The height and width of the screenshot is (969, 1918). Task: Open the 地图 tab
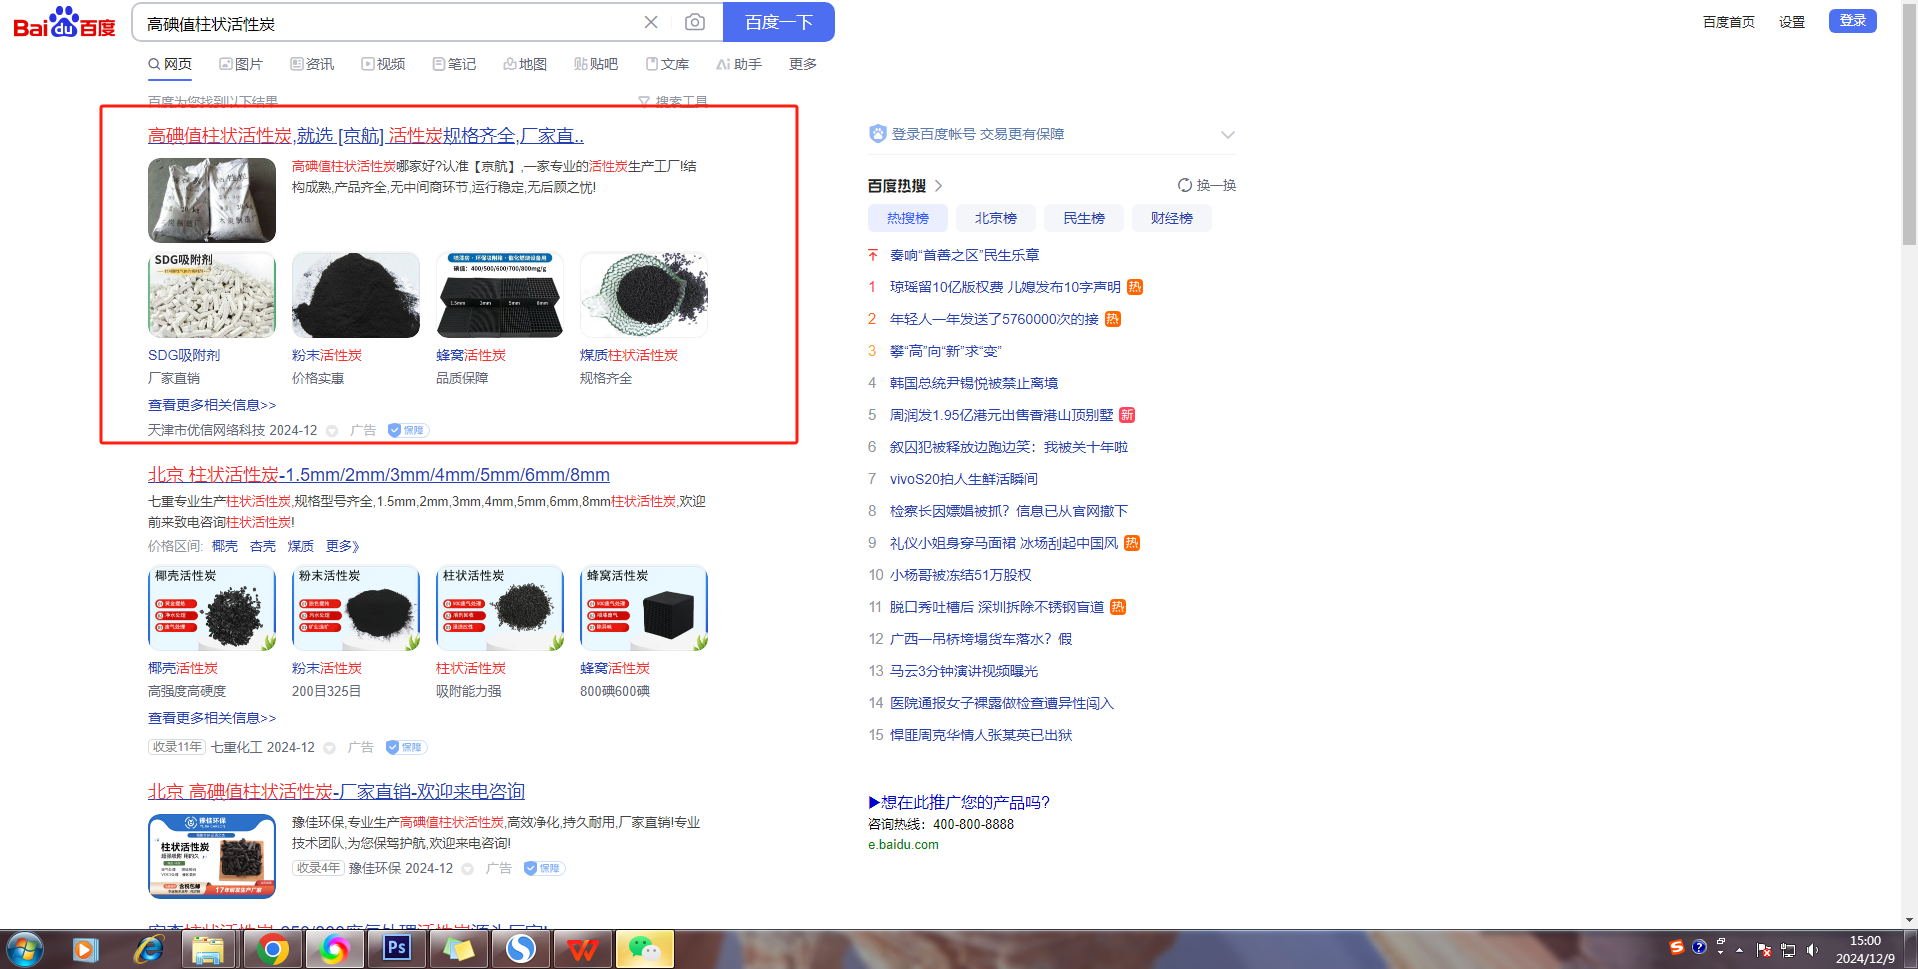(525, 64)
